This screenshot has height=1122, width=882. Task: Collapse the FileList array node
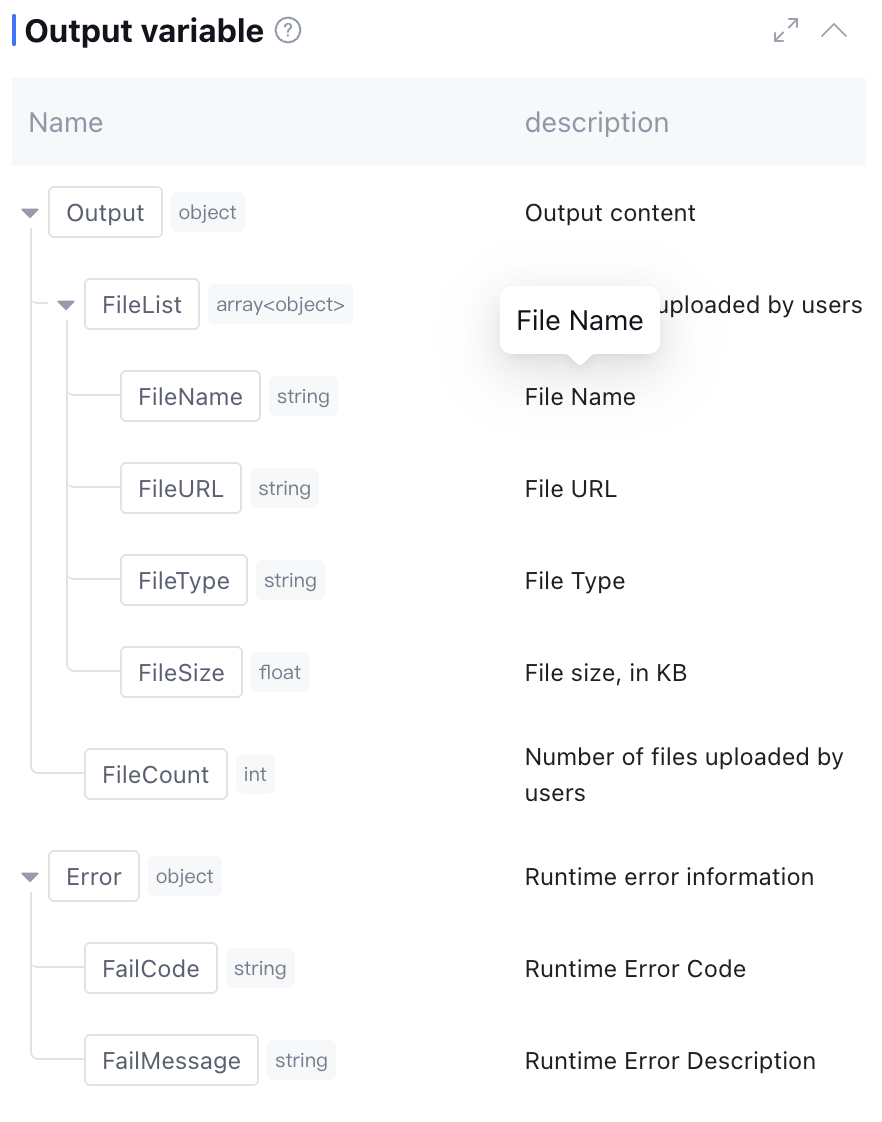pyautogui.click(x=66, y=305)
